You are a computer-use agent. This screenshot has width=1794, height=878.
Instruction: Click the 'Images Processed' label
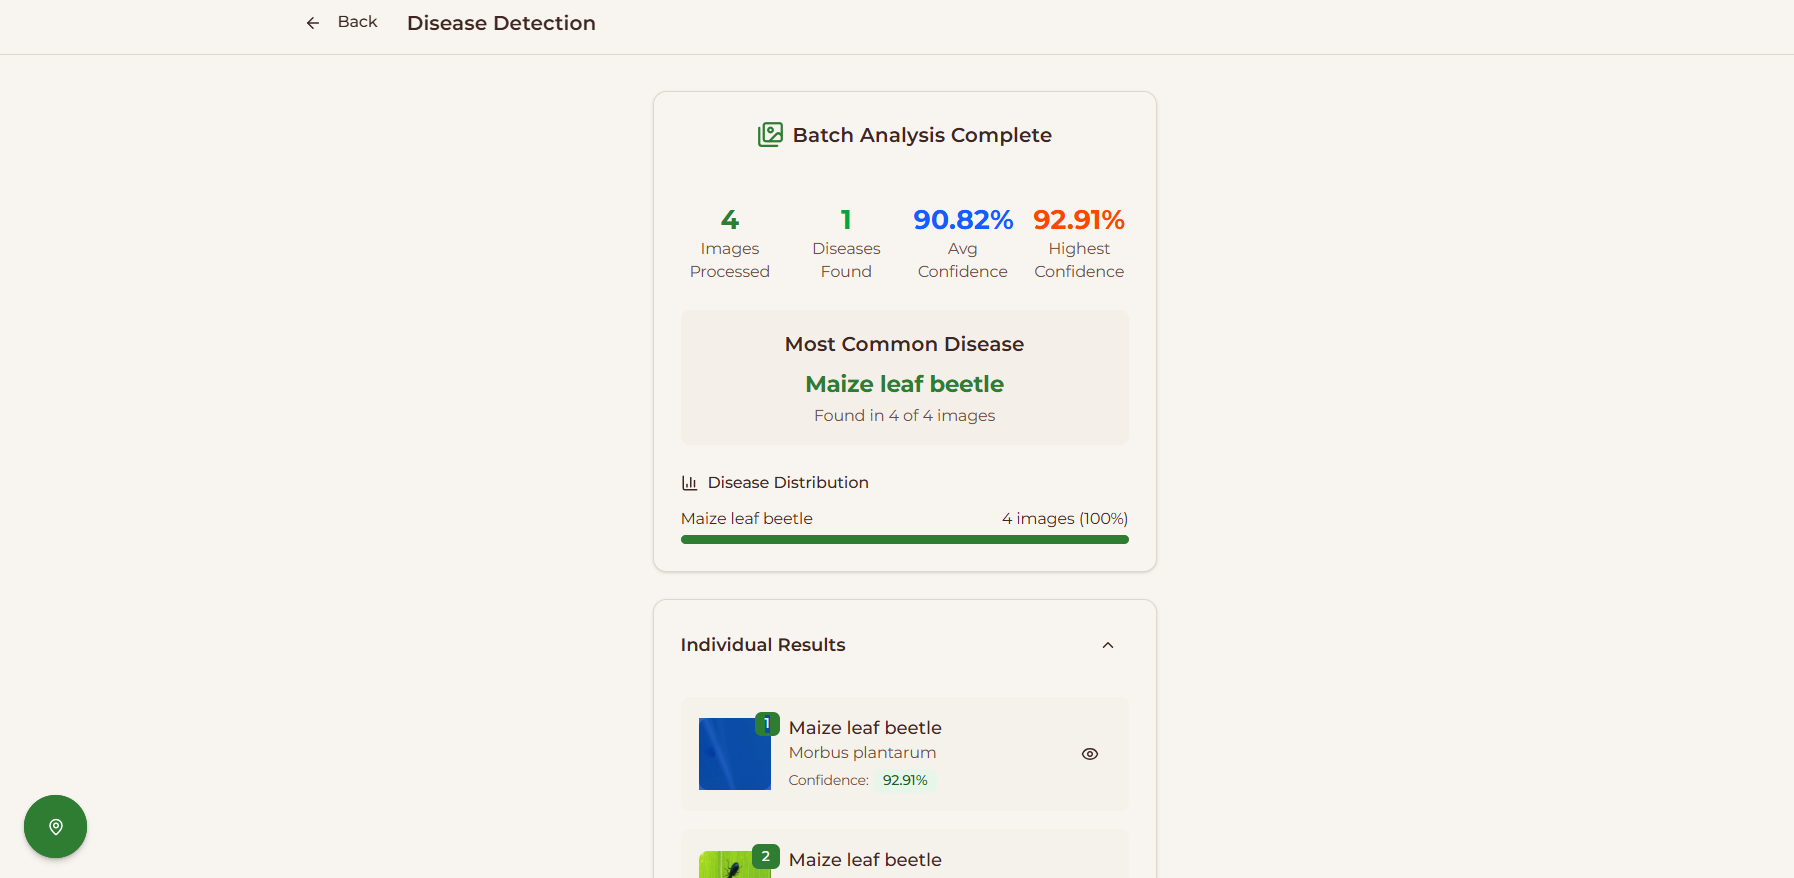[x=730, y=260]
